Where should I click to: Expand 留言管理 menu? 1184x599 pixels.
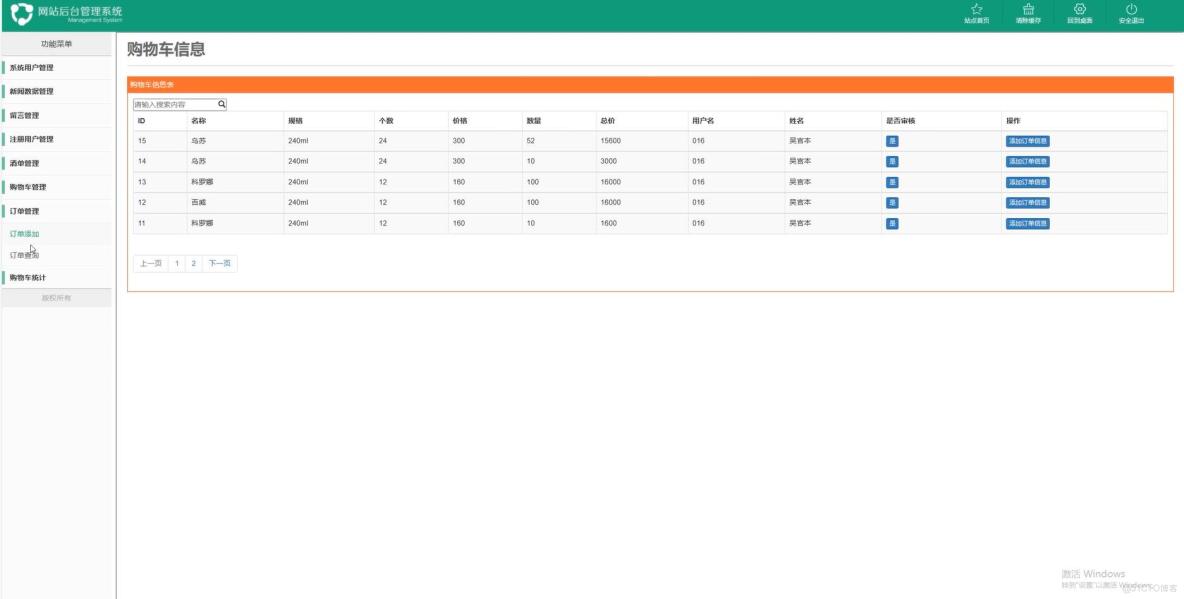click(x=57, y=116)
